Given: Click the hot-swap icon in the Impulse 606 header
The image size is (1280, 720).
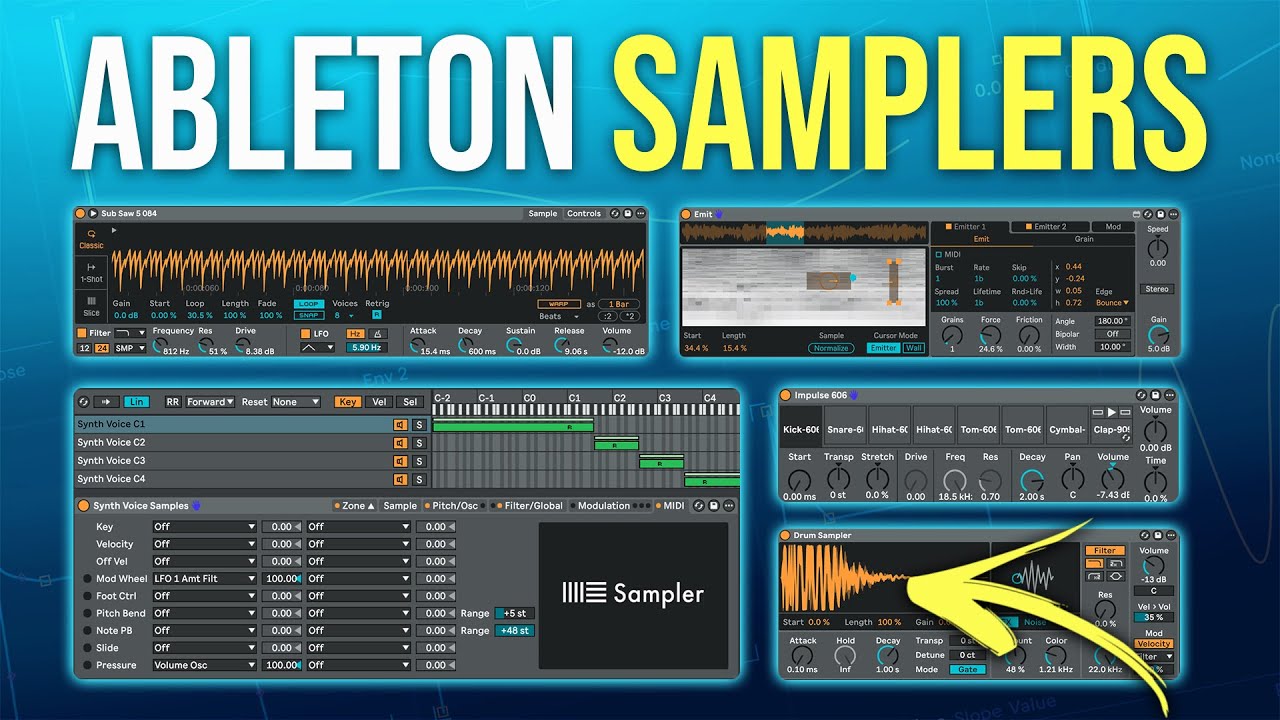Looking at the screenshot, I should point(1142,395).
